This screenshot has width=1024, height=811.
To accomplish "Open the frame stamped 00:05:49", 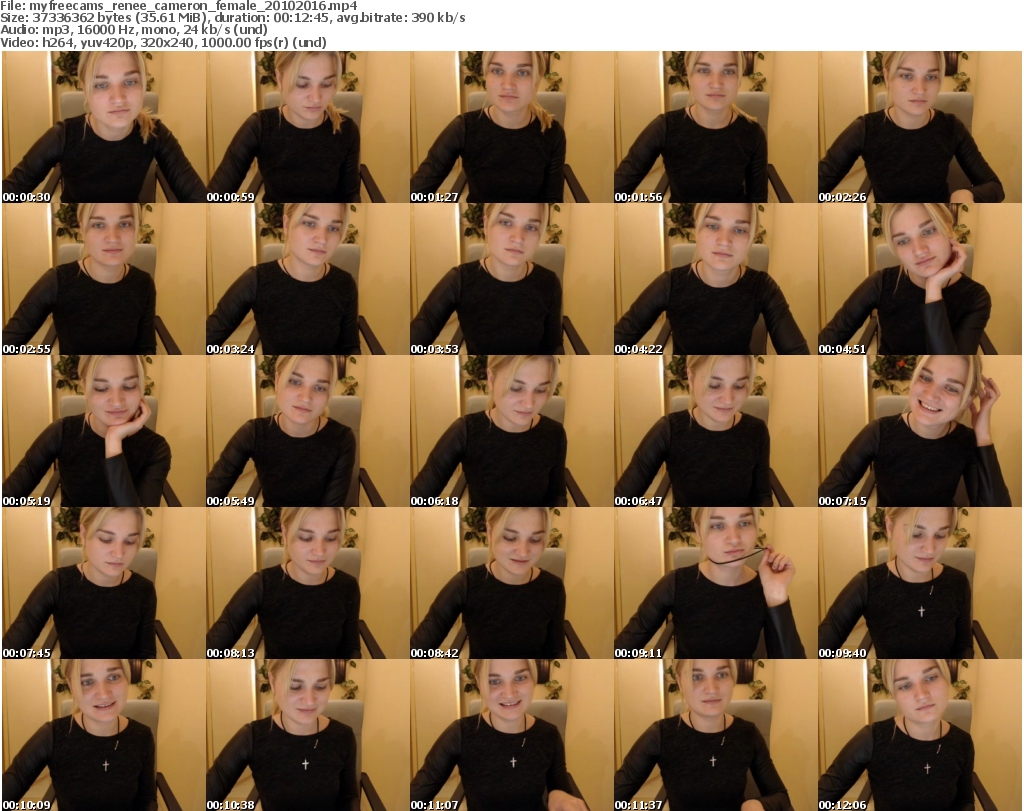I will click(x=308, y=432).
